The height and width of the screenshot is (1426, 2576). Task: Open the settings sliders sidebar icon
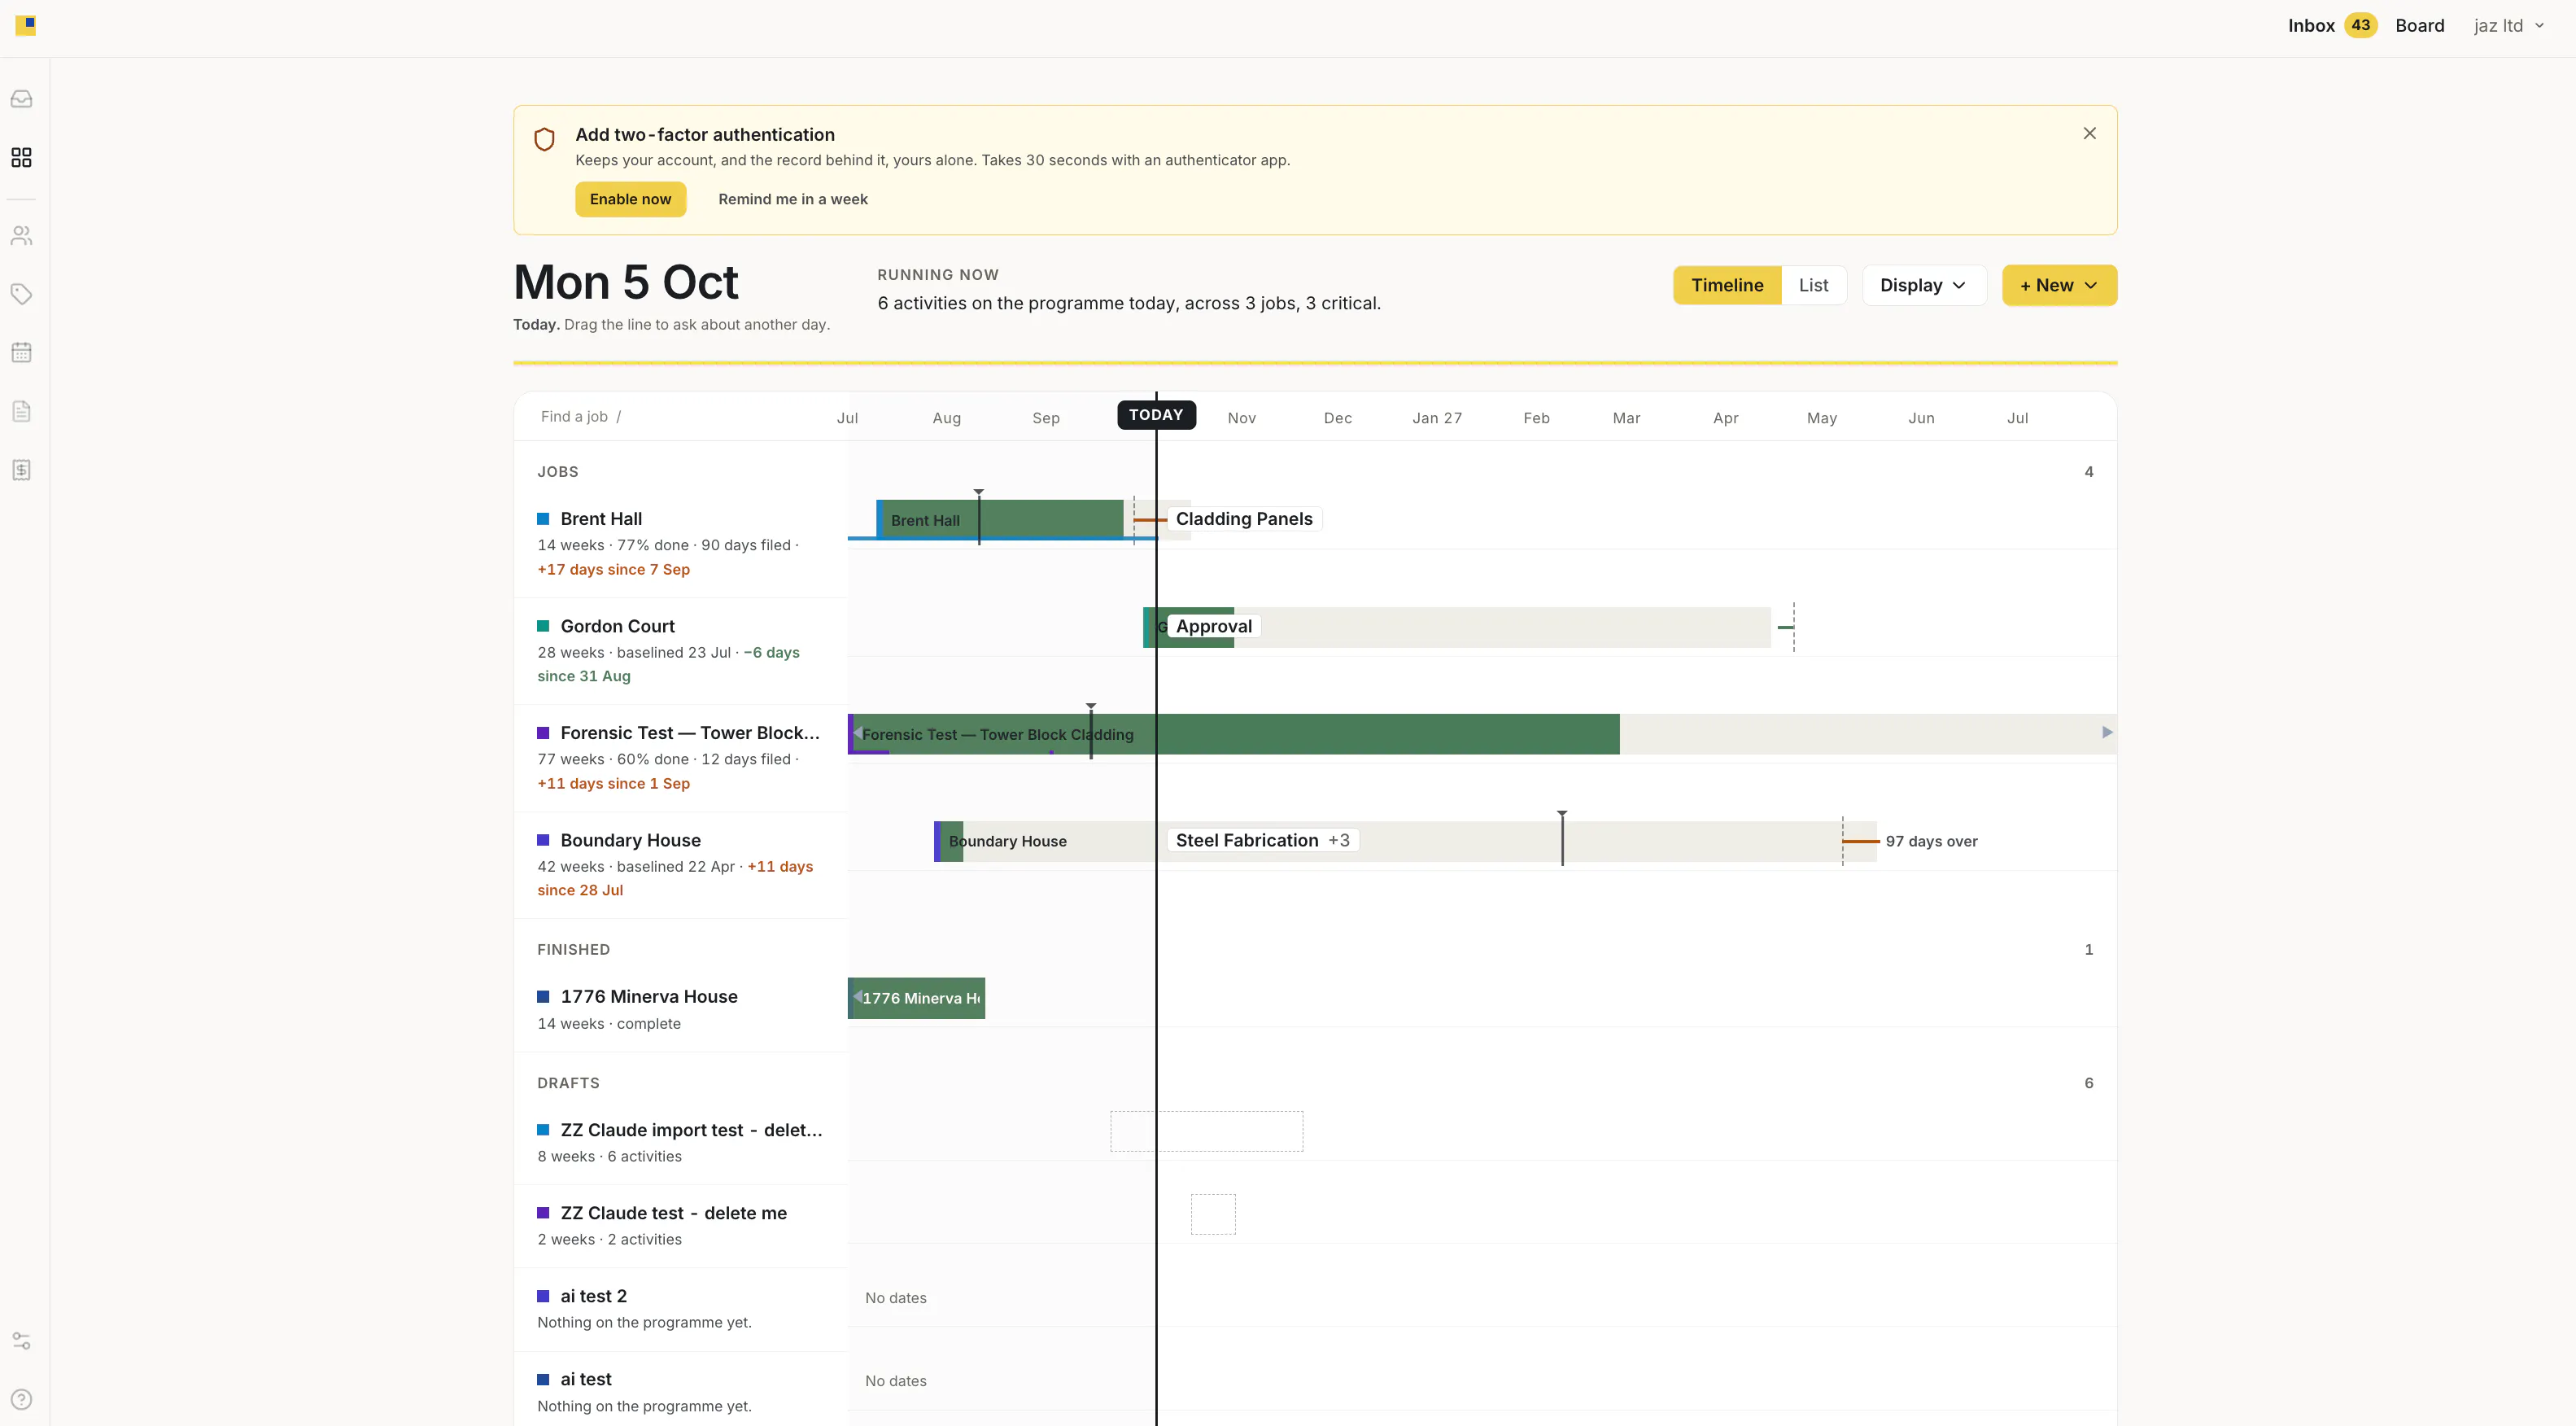(21, 1341)
